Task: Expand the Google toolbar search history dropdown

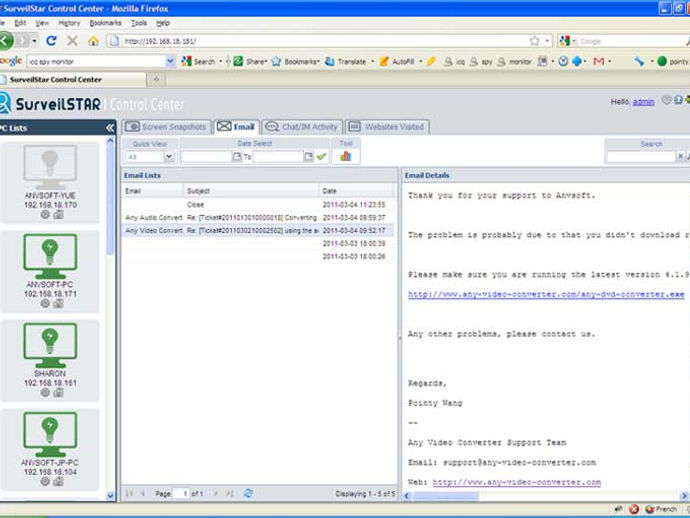Action: tap(170, 62)
